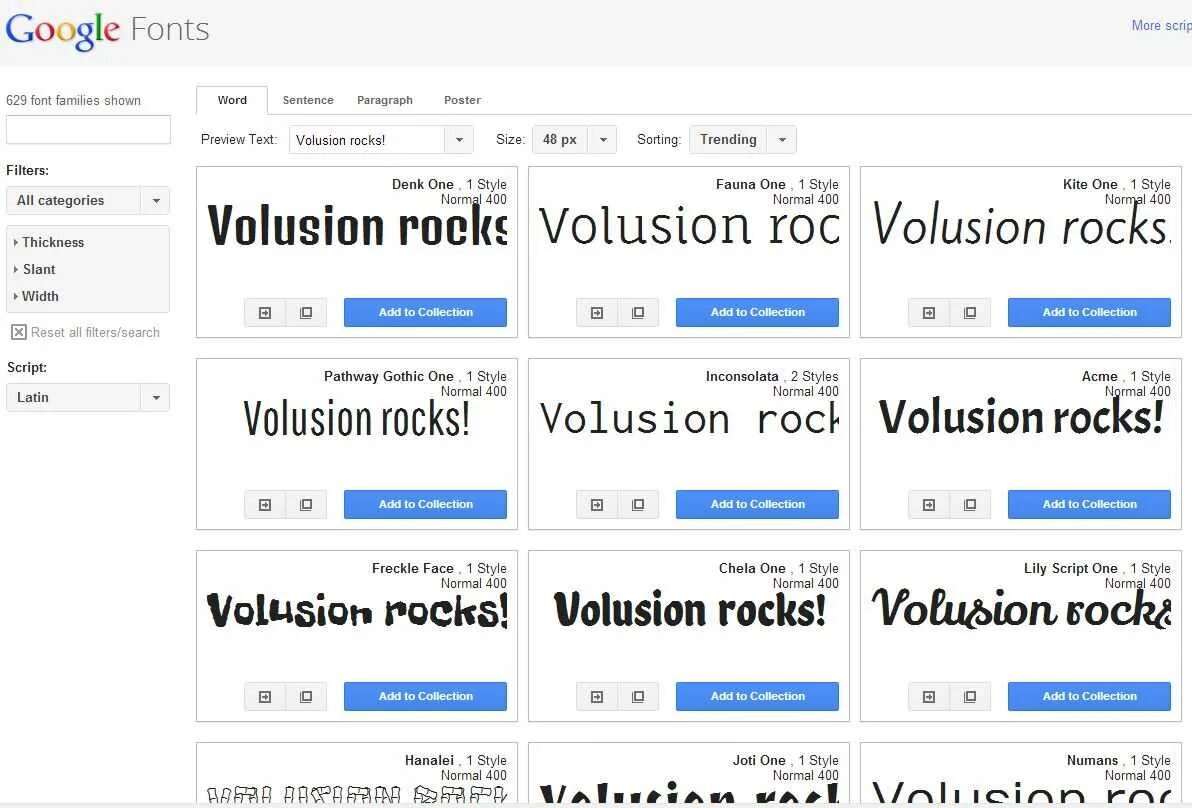Click the Inconsolata font name
This screenshot has height=808, width=1192.
(x=742, y=376)
